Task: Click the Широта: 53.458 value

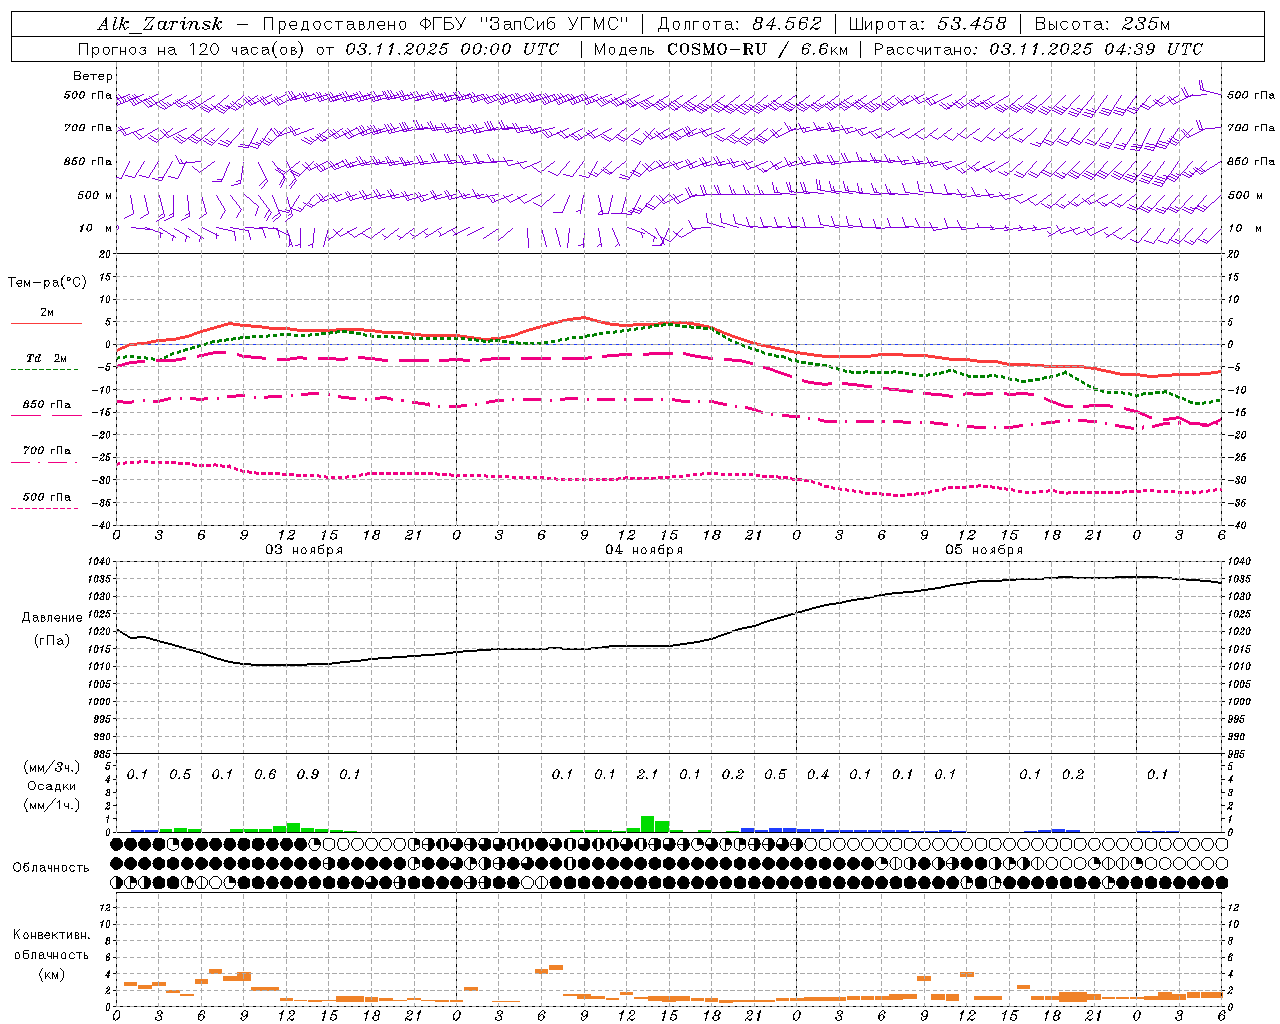Action: (x=927, y=24)
